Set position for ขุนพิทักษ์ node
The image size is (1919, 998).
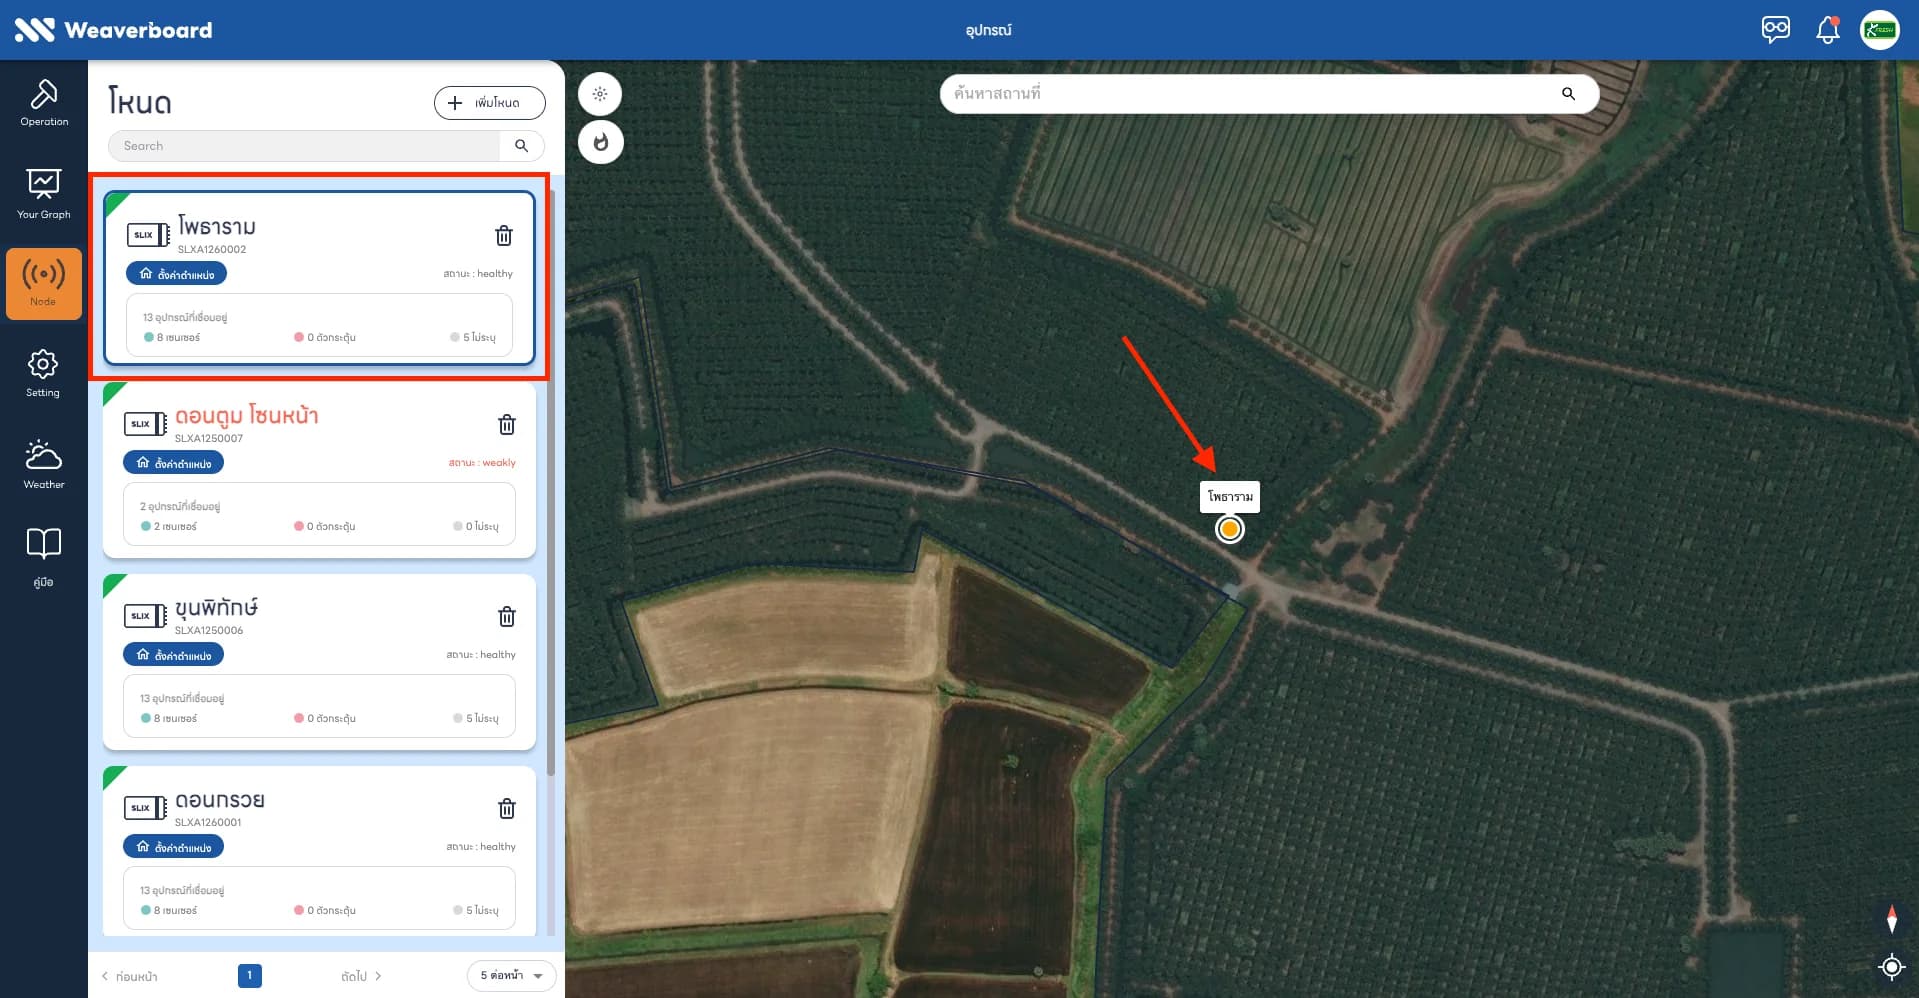click(x=173, y=655)
